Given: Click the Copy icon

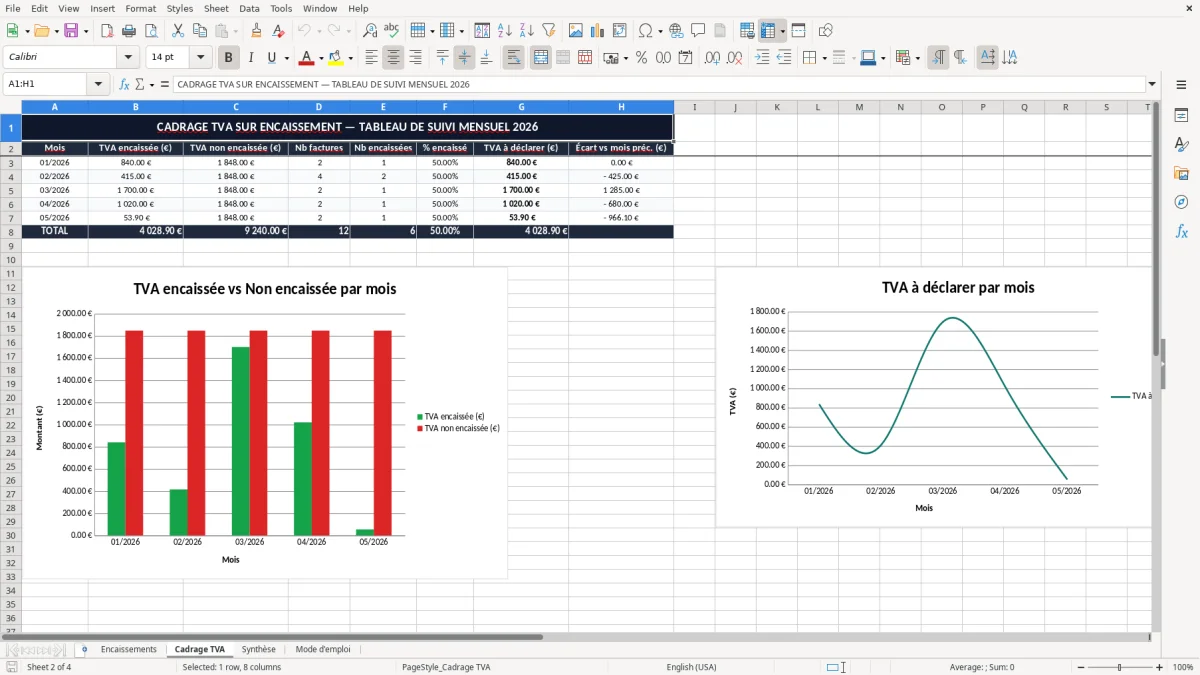Looking at the screenshot, I should pos(200,31).
